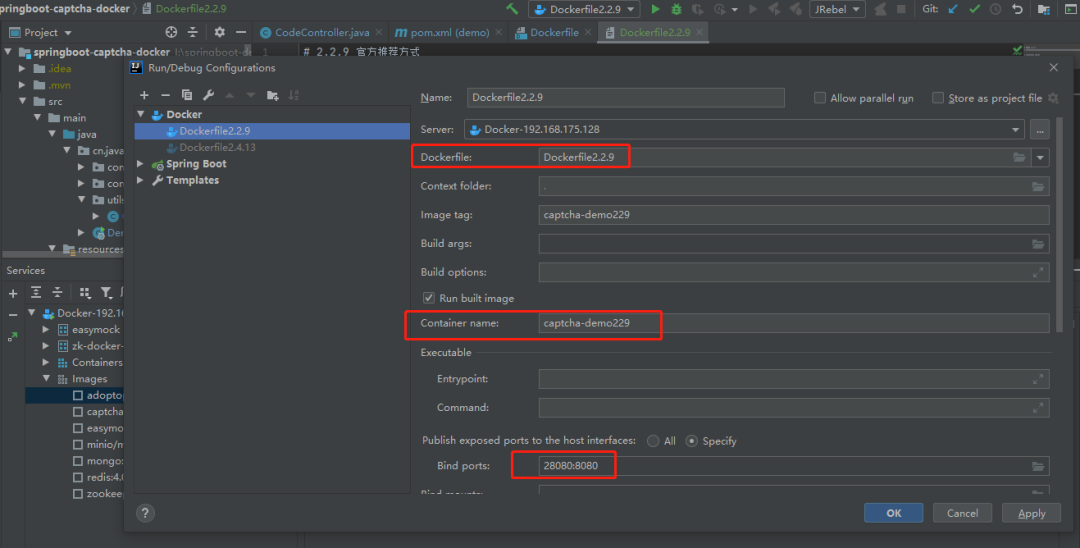Move configuration into new folder icon
Image resolution: width=1080 pixels, height=548 pixels.
click(273, 95)
